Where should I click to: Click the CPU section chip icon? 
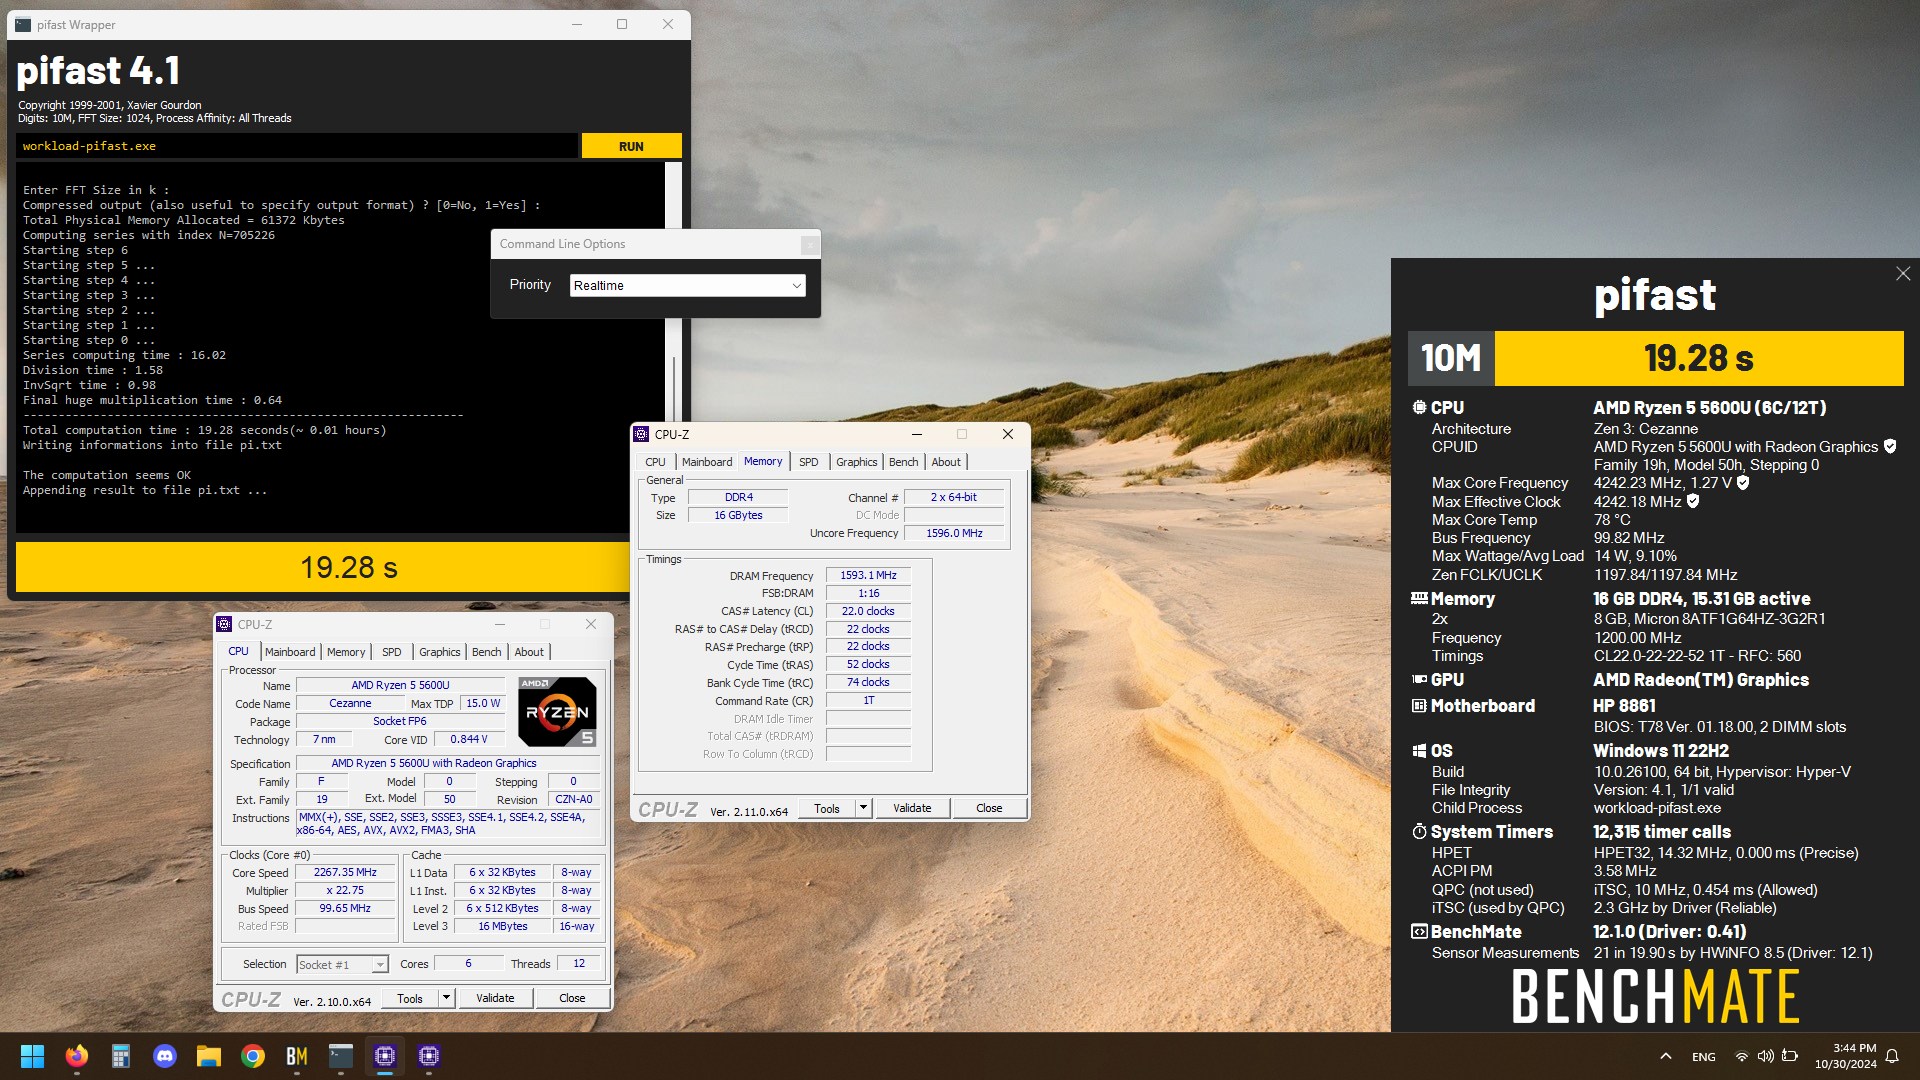pyautogui.click(x=1419, y=407)
